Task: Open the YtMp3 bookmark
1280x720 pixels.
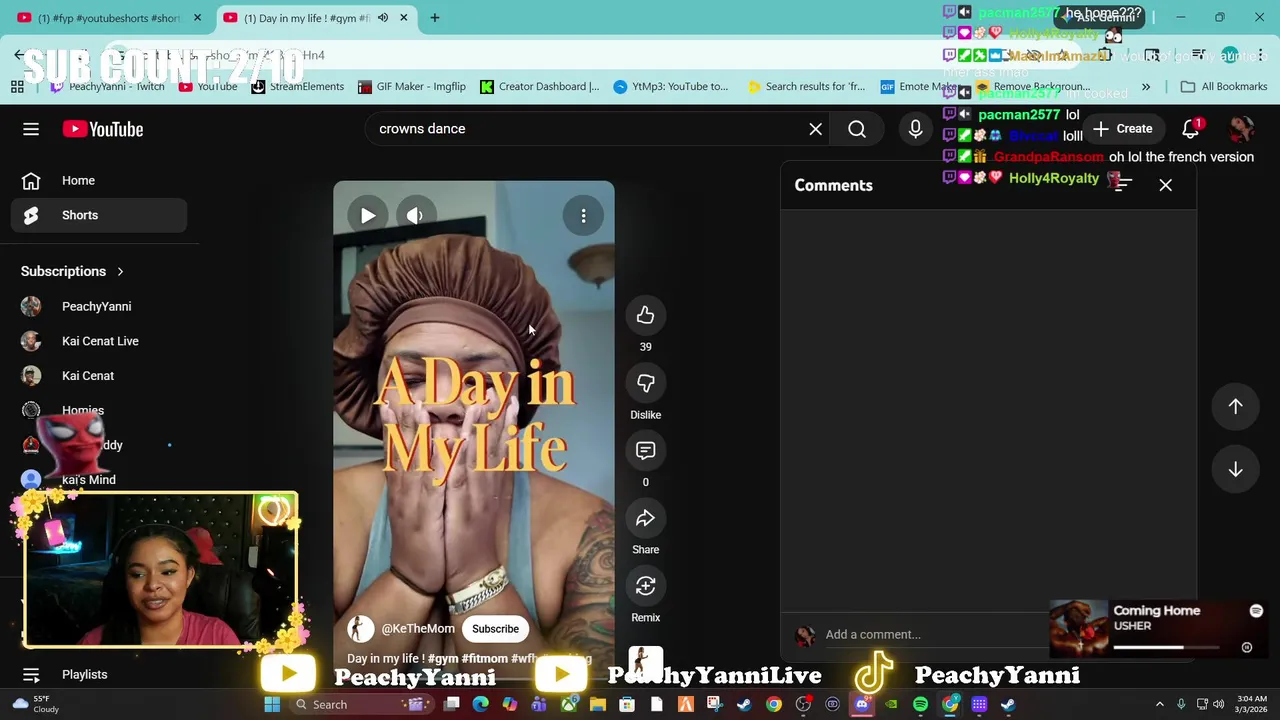Action: (671, 87)
